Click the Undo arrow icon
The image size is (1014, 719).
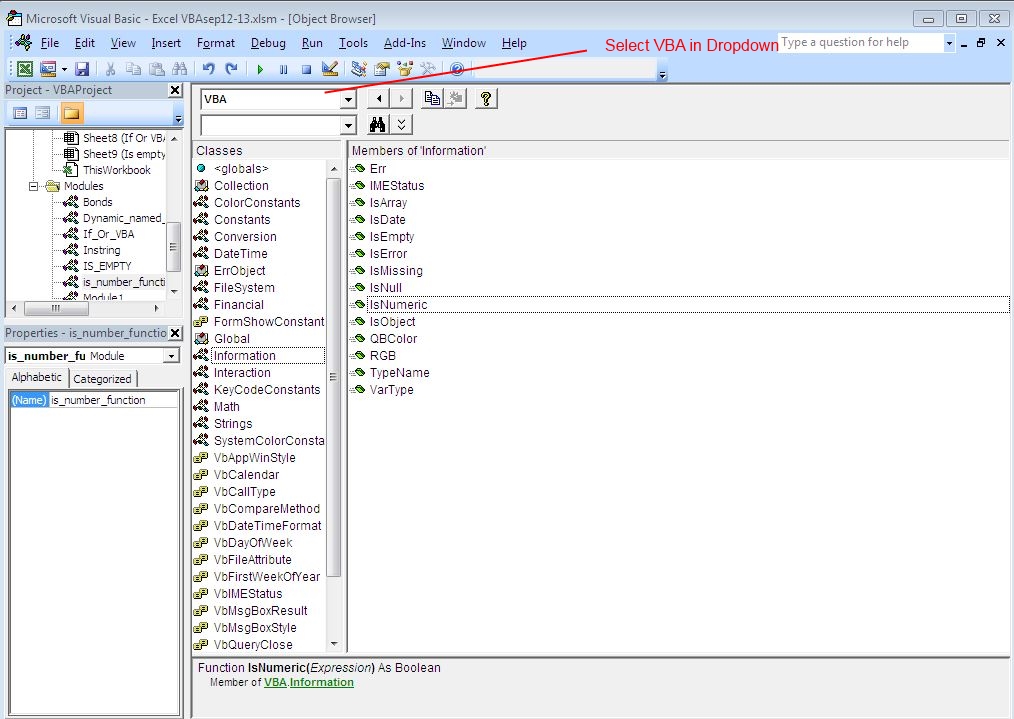(x=208, y=69)
